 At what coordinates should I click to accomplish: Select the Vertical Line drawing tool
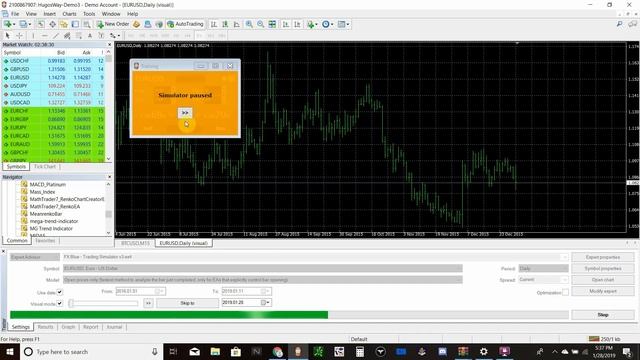pos(33,36)
